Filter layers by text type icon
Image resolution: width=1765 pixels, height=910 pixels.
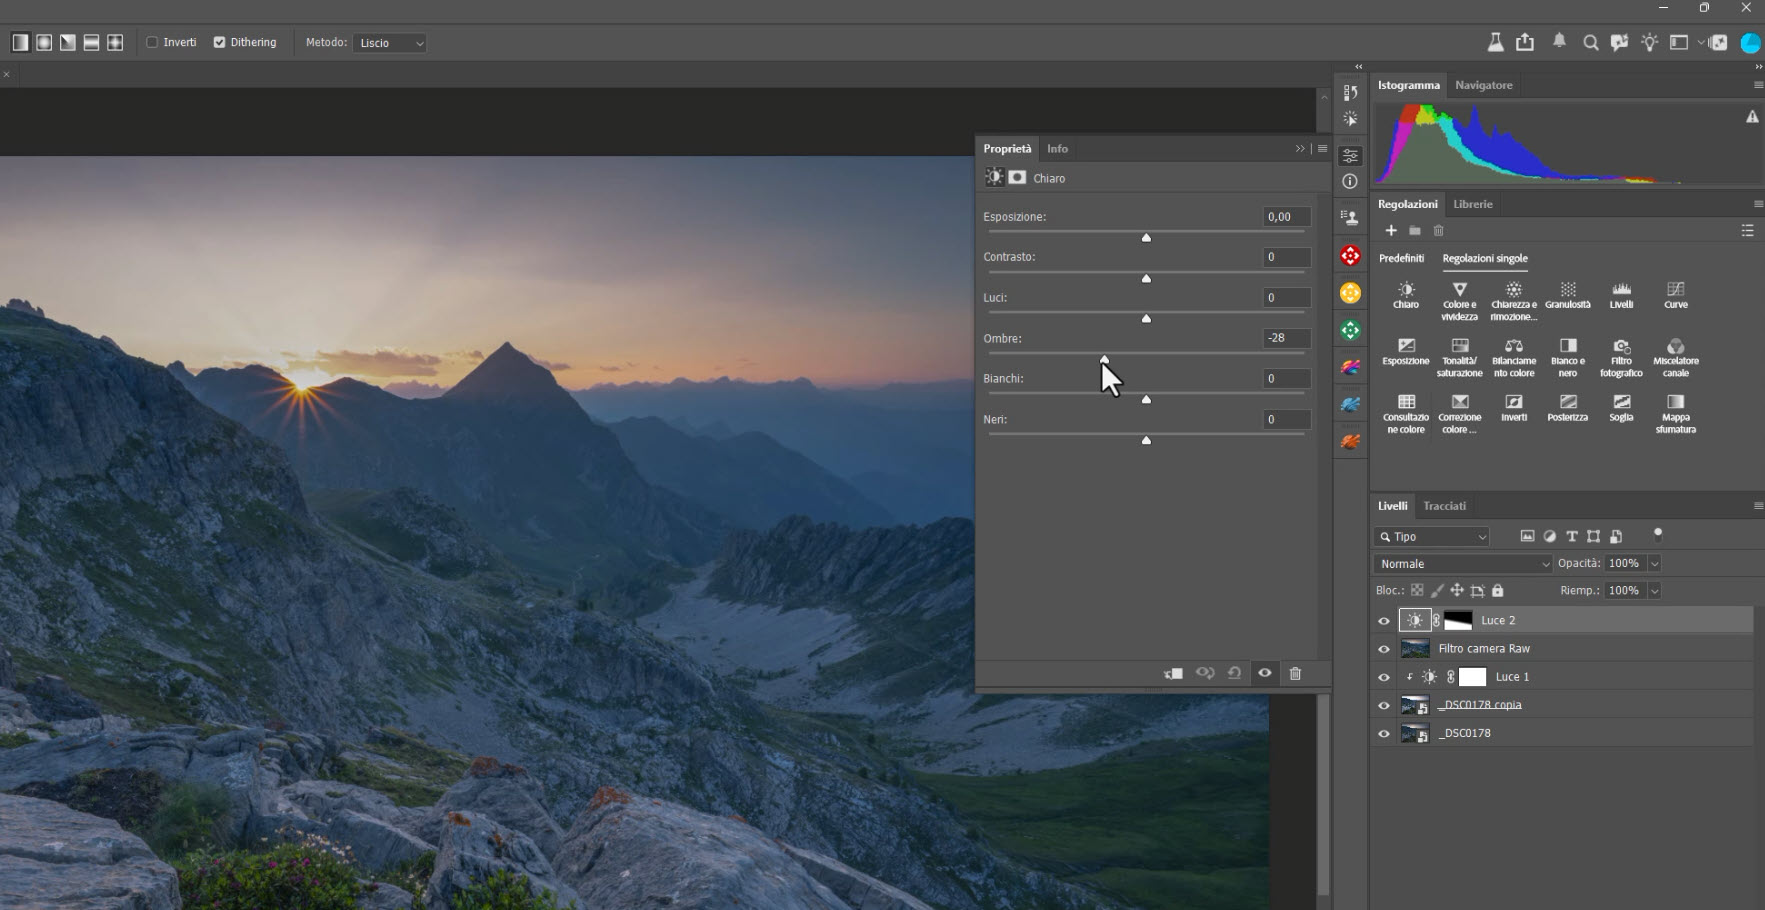[1571, 536]
